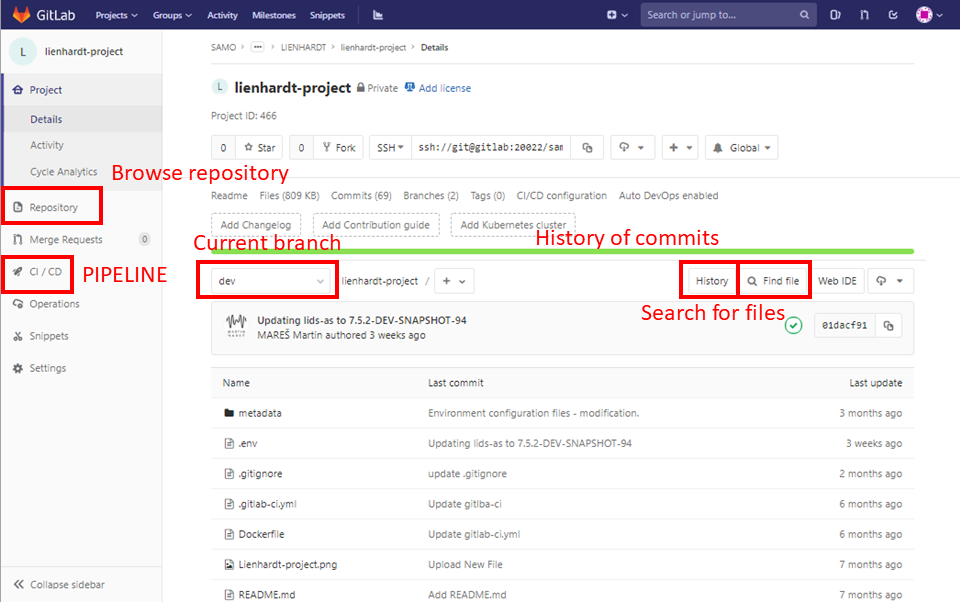Open the plus dropdown in file path

[x=454, y=281]
